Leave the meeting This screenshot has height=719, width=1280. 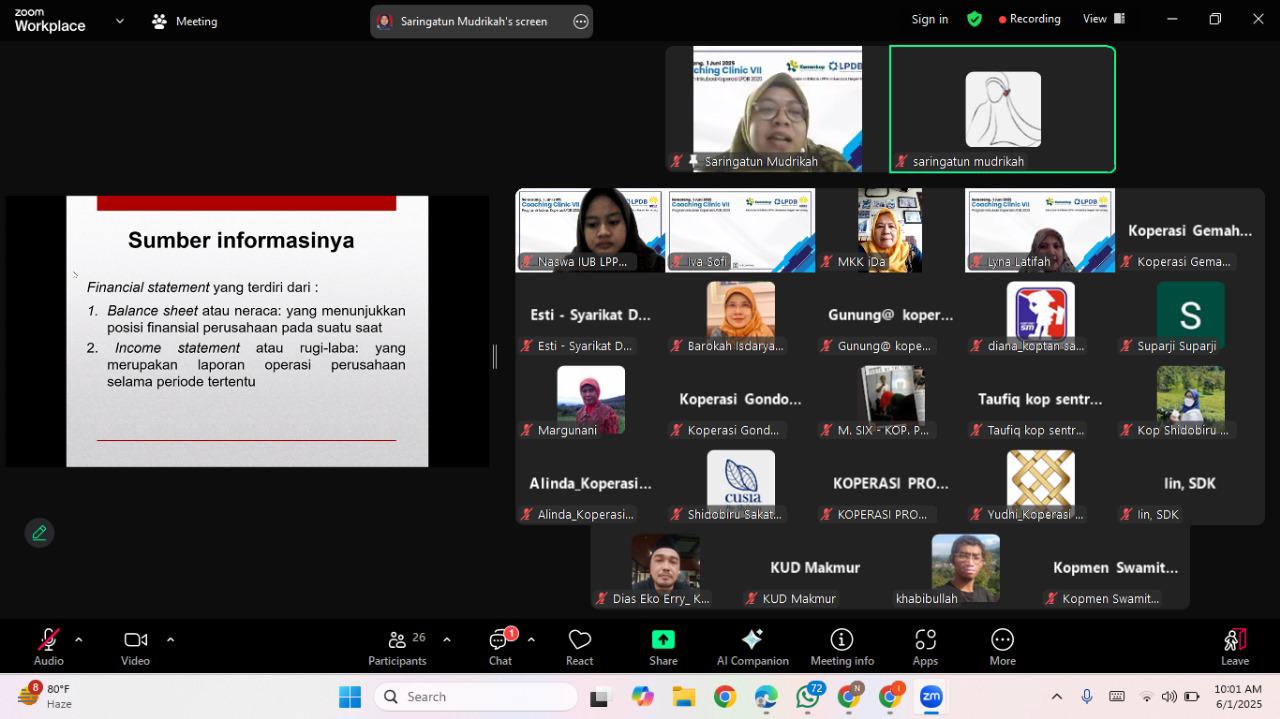(x=1235, y=647)
